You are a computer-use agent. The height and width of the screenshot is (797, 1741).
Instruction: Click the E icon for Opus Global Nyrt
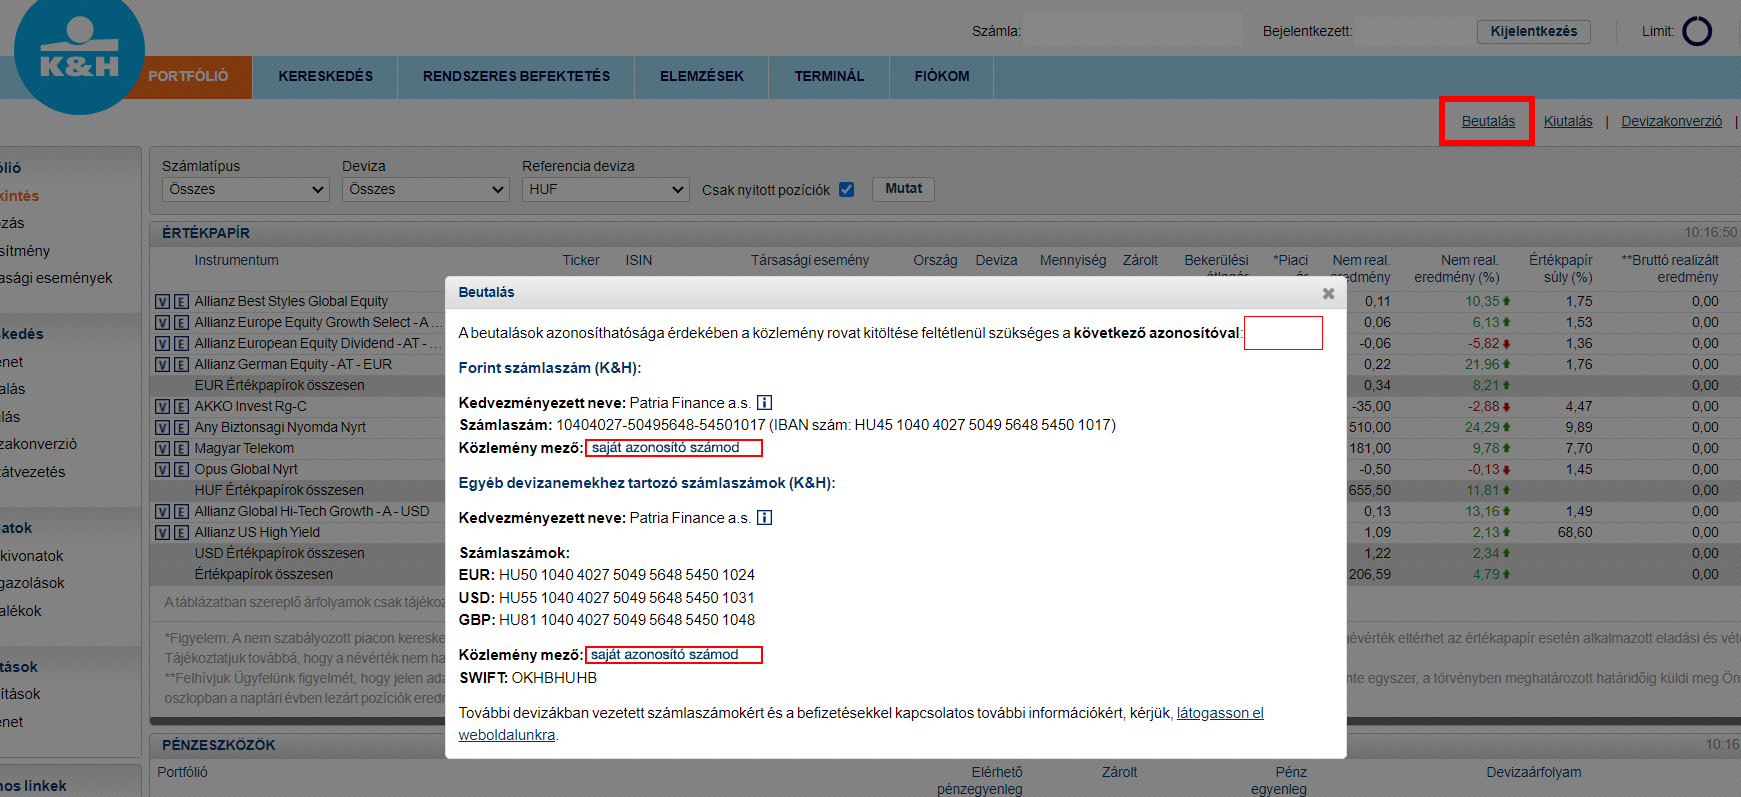[x=181, y=469]
